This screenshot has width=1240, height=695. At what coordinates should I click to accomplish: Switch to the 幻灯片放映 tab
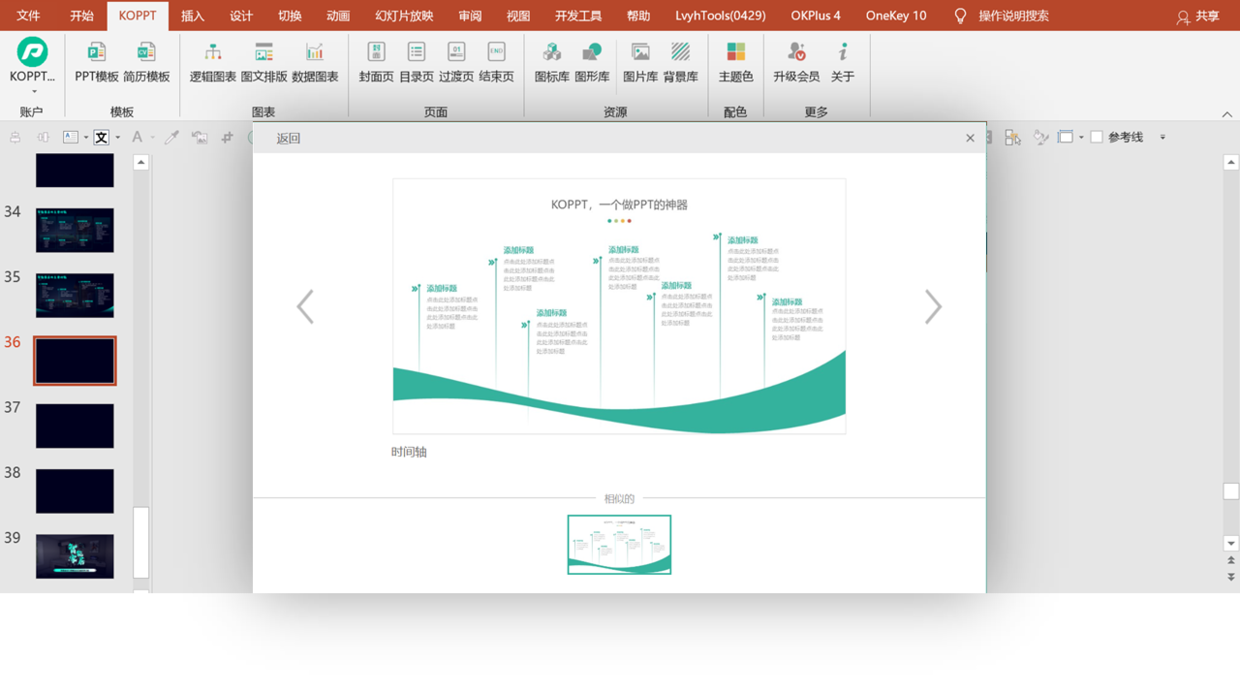pyautogui.click(x=404, y=16)
